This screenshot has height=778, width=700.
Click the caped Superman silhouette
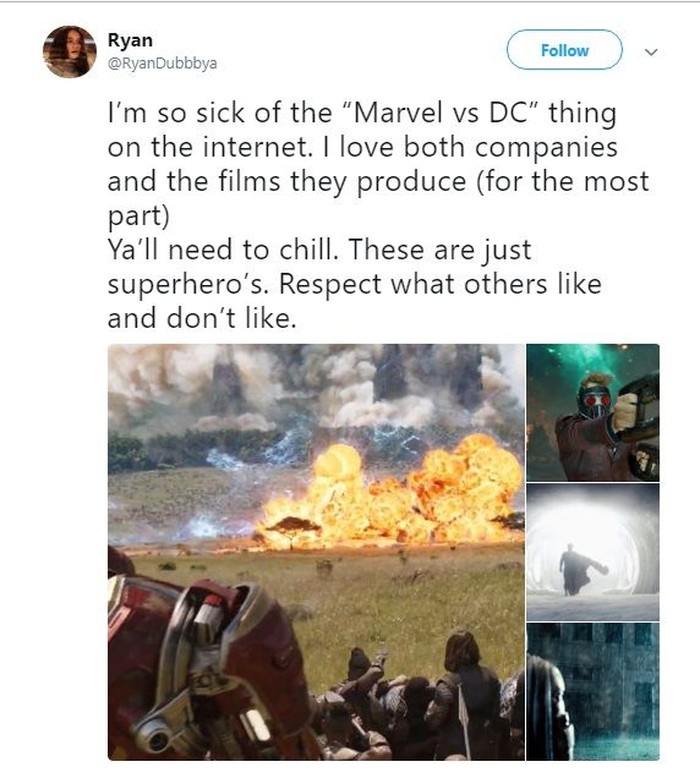coord(579,569)
